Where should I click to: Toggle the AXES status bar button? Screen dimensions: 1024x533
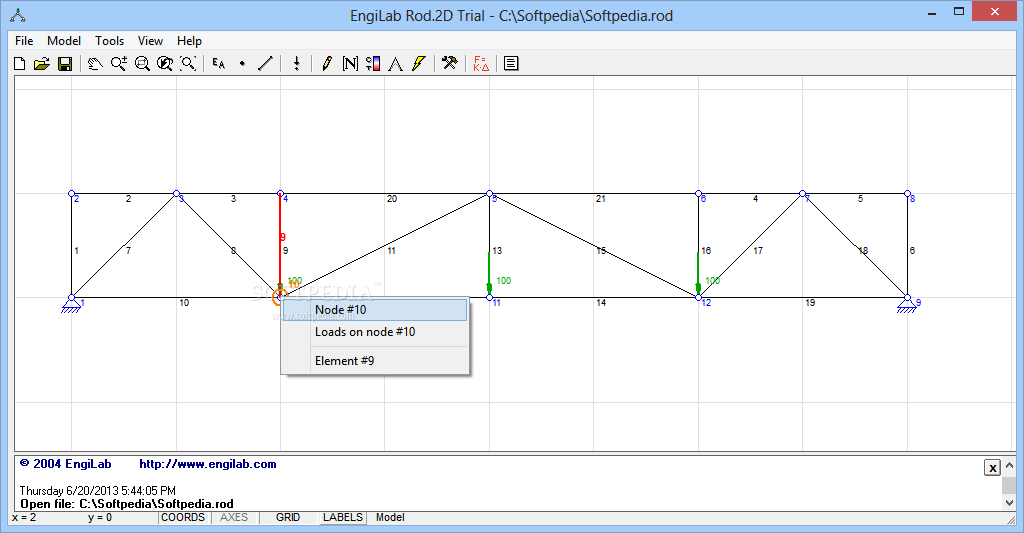[234, 517]
